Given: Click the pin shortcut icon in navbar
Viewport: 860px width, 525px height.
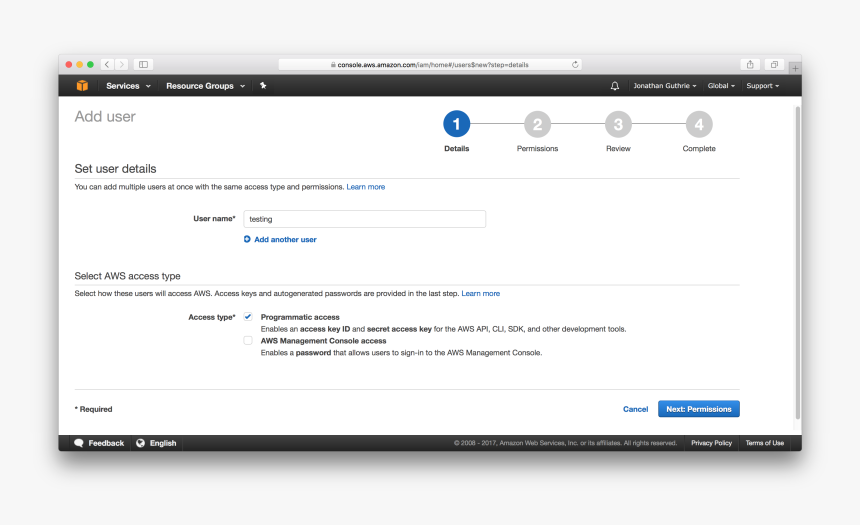Looking at the screenshot, I should pyautogui.click(x=263, y=86).
